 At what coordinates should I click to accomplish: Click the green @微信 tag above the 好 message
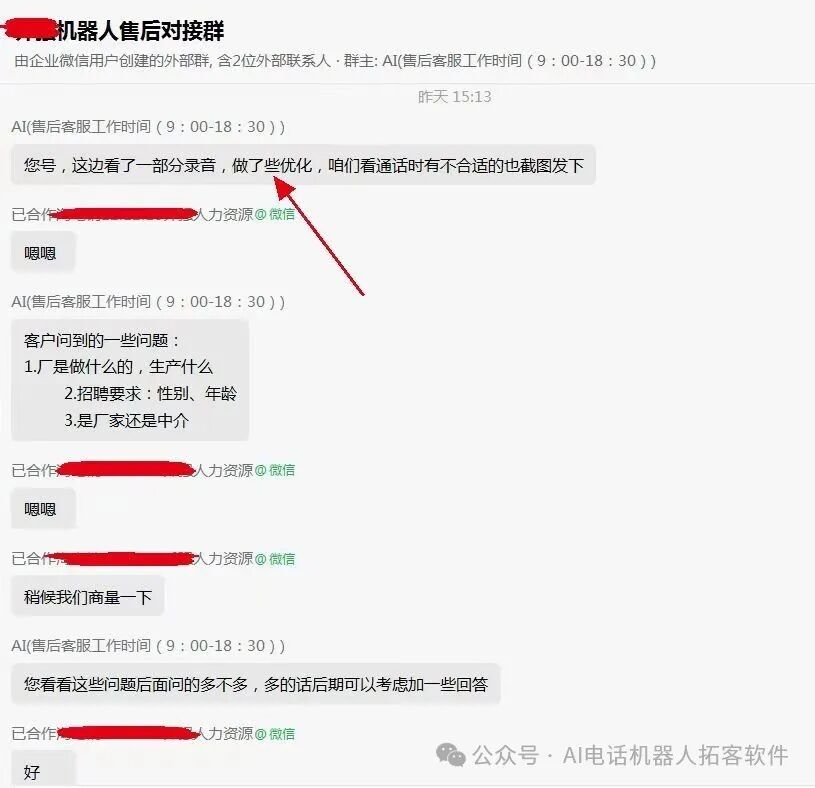coord(275,733)
